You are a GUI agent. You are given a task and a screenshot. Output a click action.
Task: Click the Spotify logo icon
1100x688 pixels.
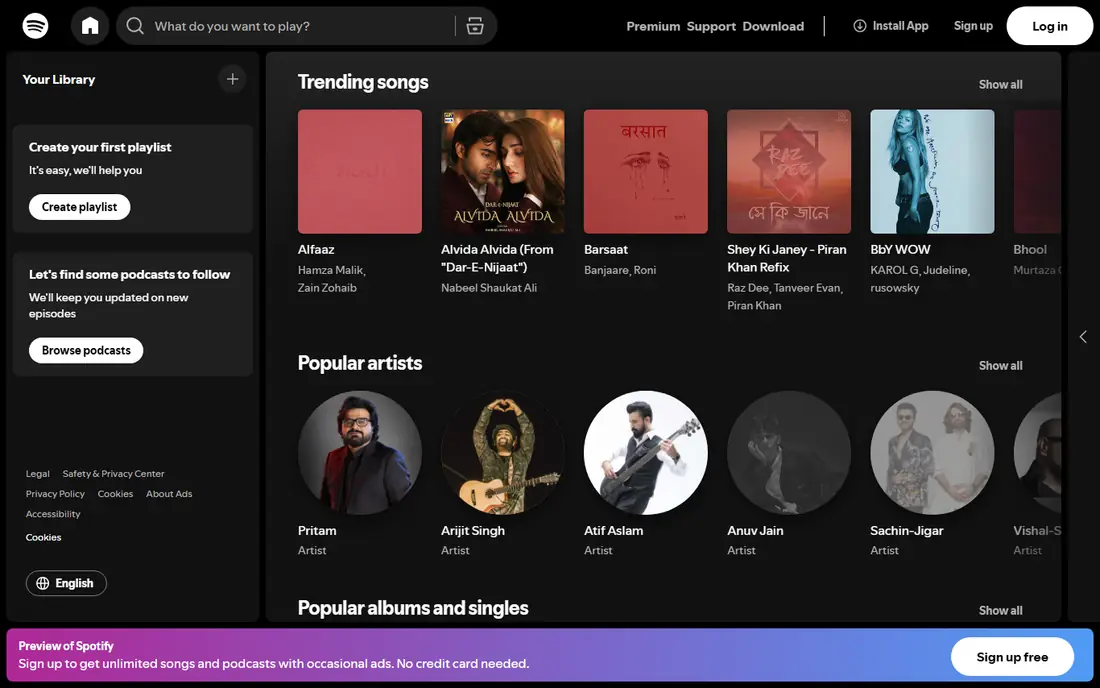pos(35,26)
